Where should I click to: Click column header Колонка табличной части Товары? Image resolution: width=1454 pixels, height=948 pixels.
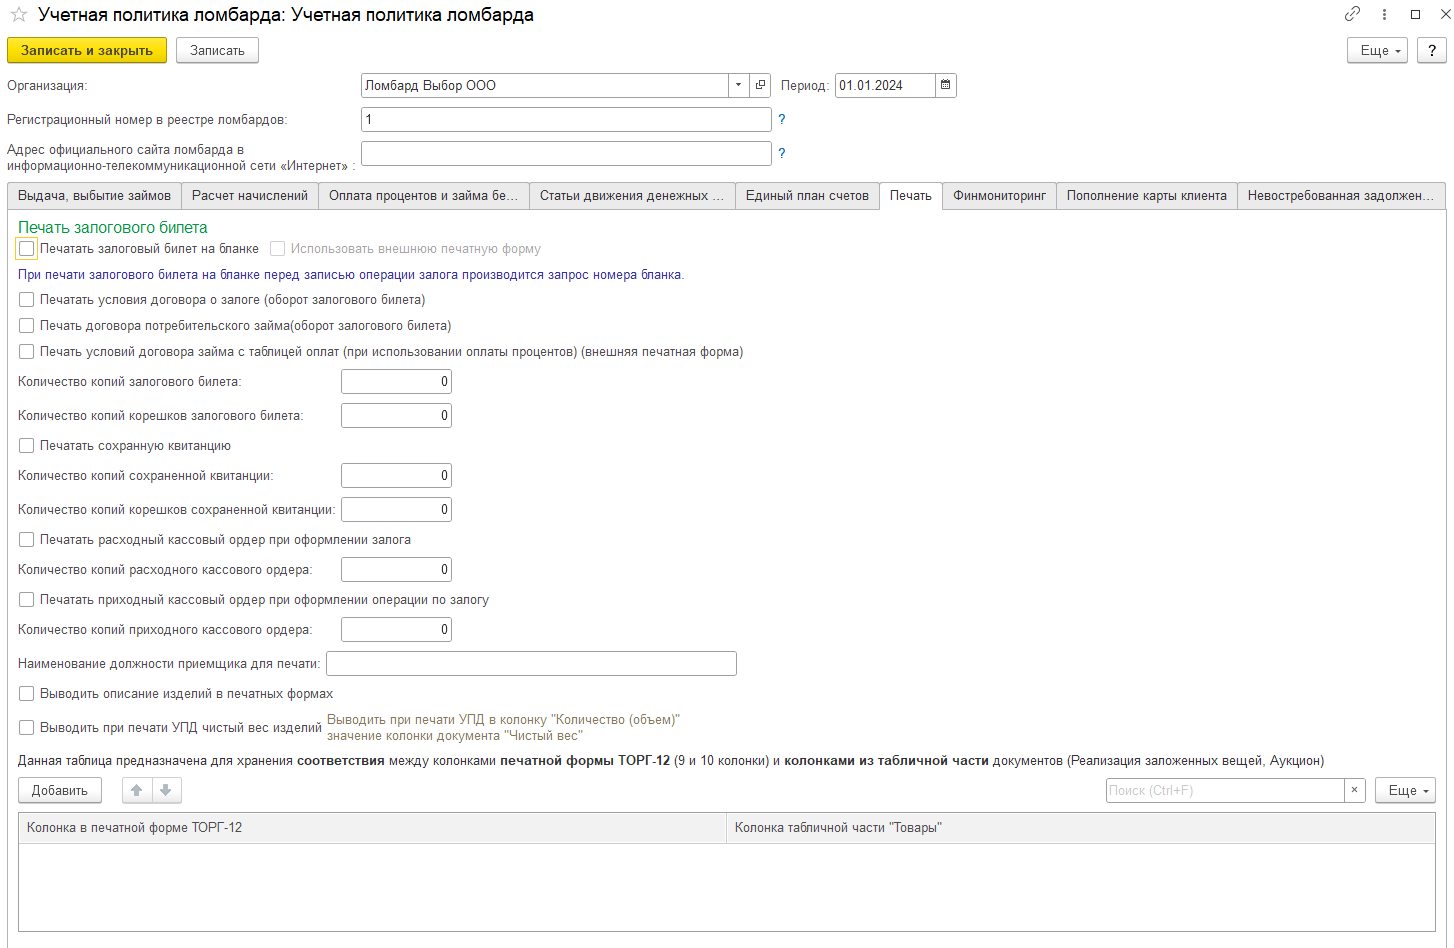(1080, 827)
